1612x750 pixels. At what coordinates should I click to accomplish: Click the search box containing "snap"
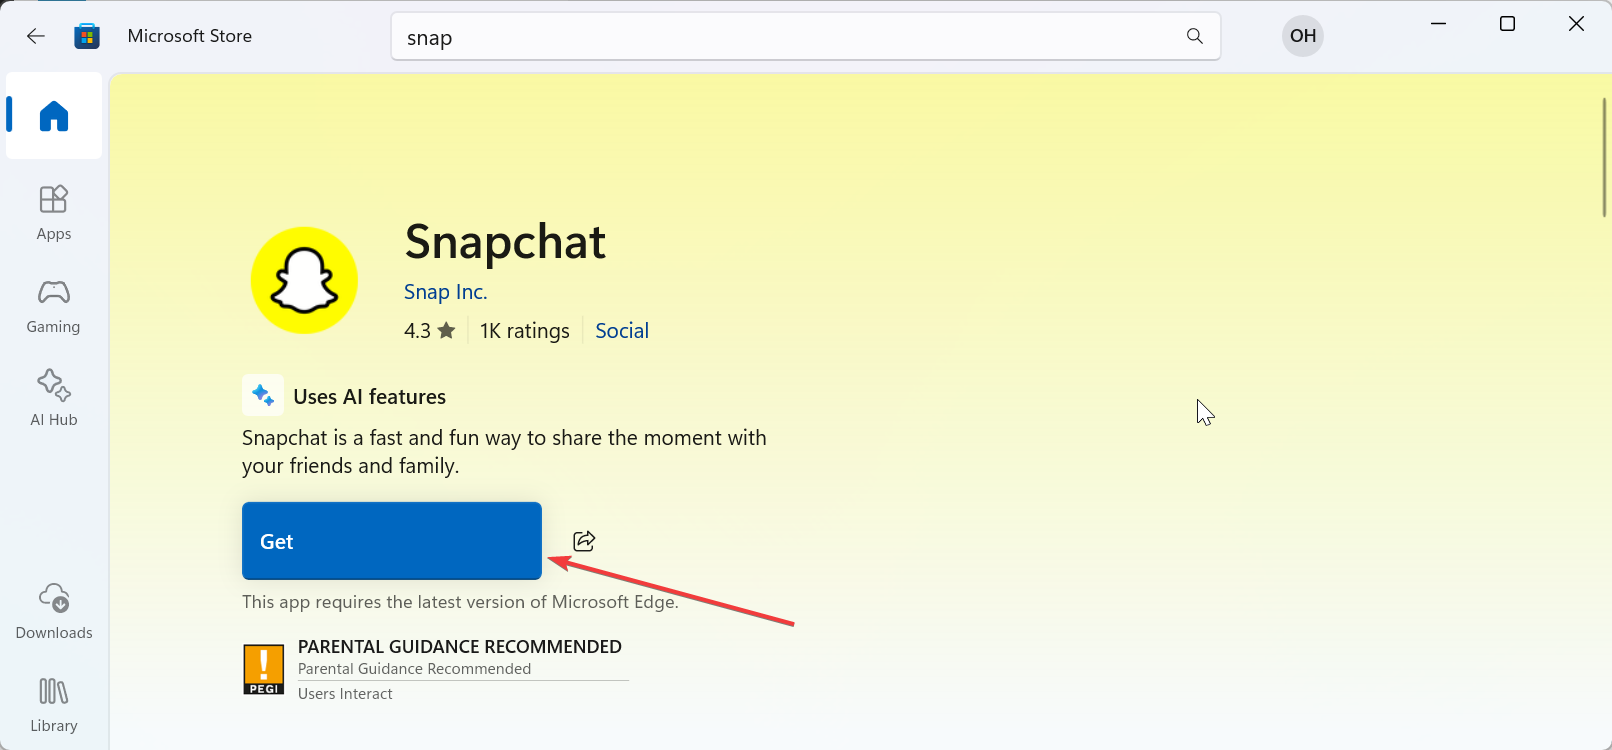(805, 37)
